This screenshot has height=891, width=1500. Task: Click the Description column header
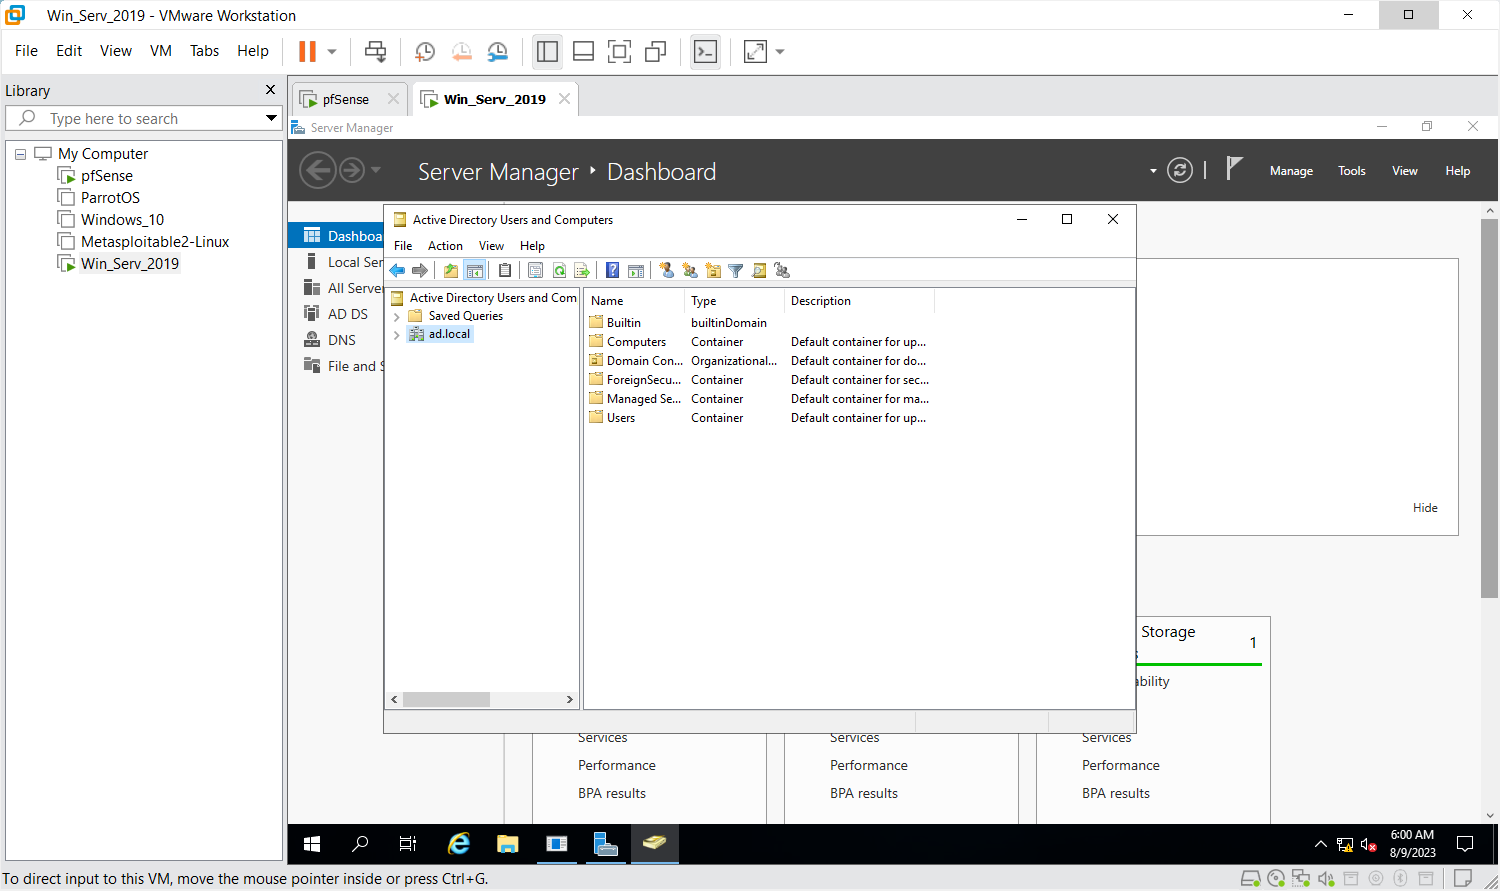pos(859,301)
